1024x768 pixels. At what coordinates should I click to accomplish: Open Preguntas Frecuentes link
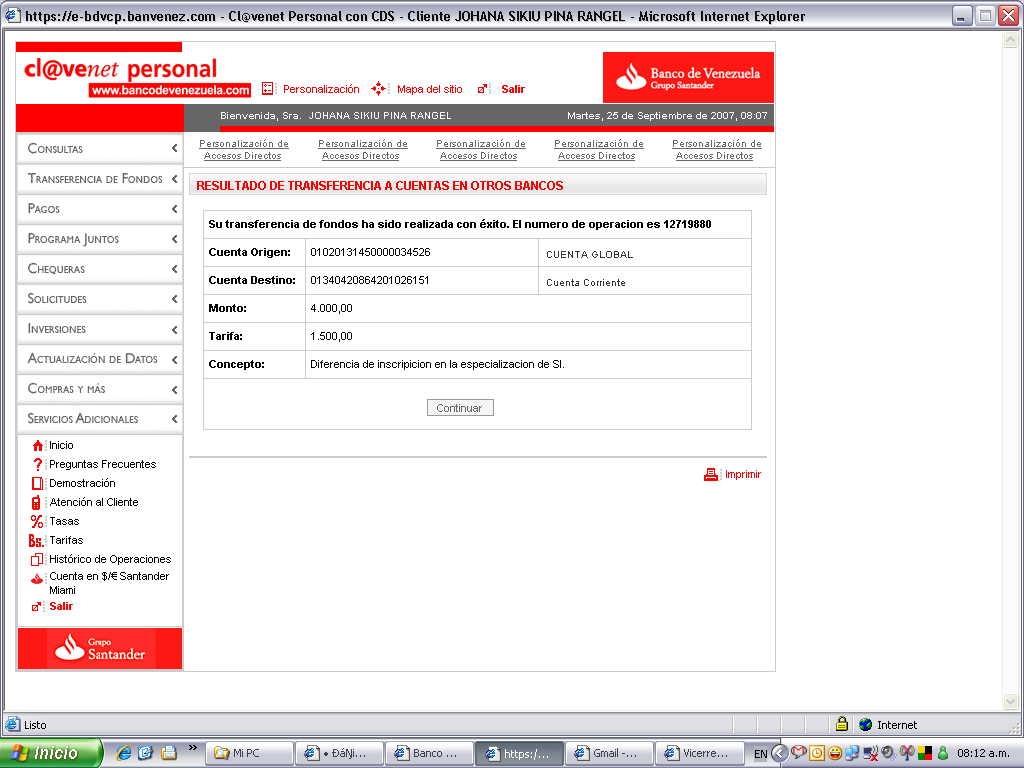[x=103, y=464]
